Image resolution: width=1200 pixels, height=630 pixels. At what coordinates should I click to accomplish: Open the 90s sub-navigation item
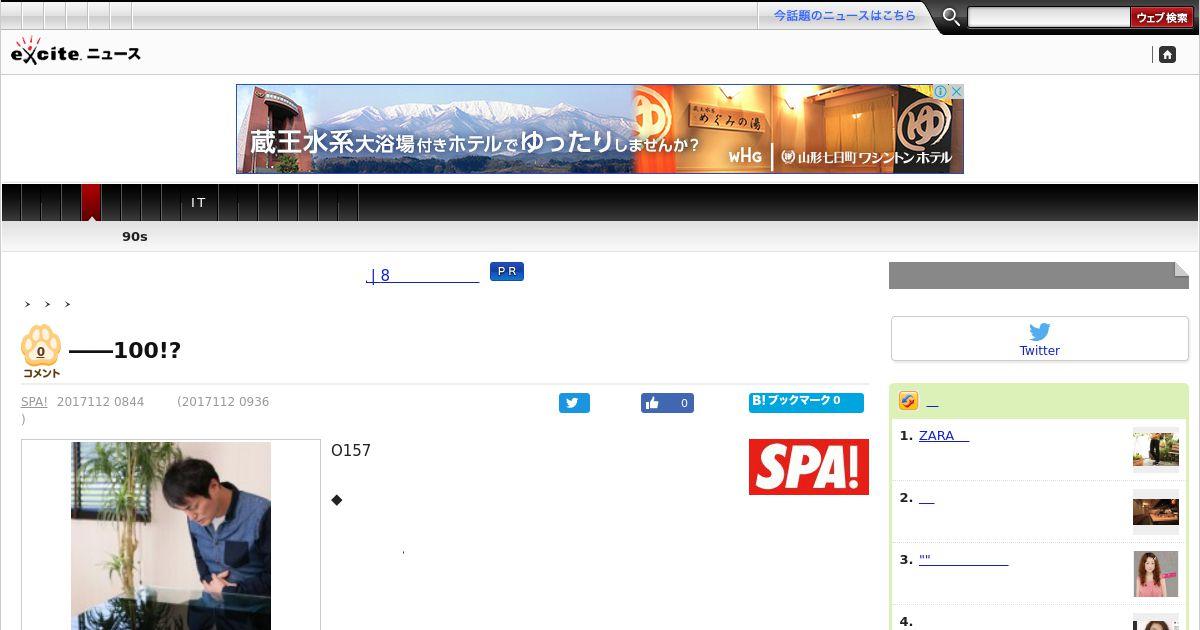tap(135, 237)
